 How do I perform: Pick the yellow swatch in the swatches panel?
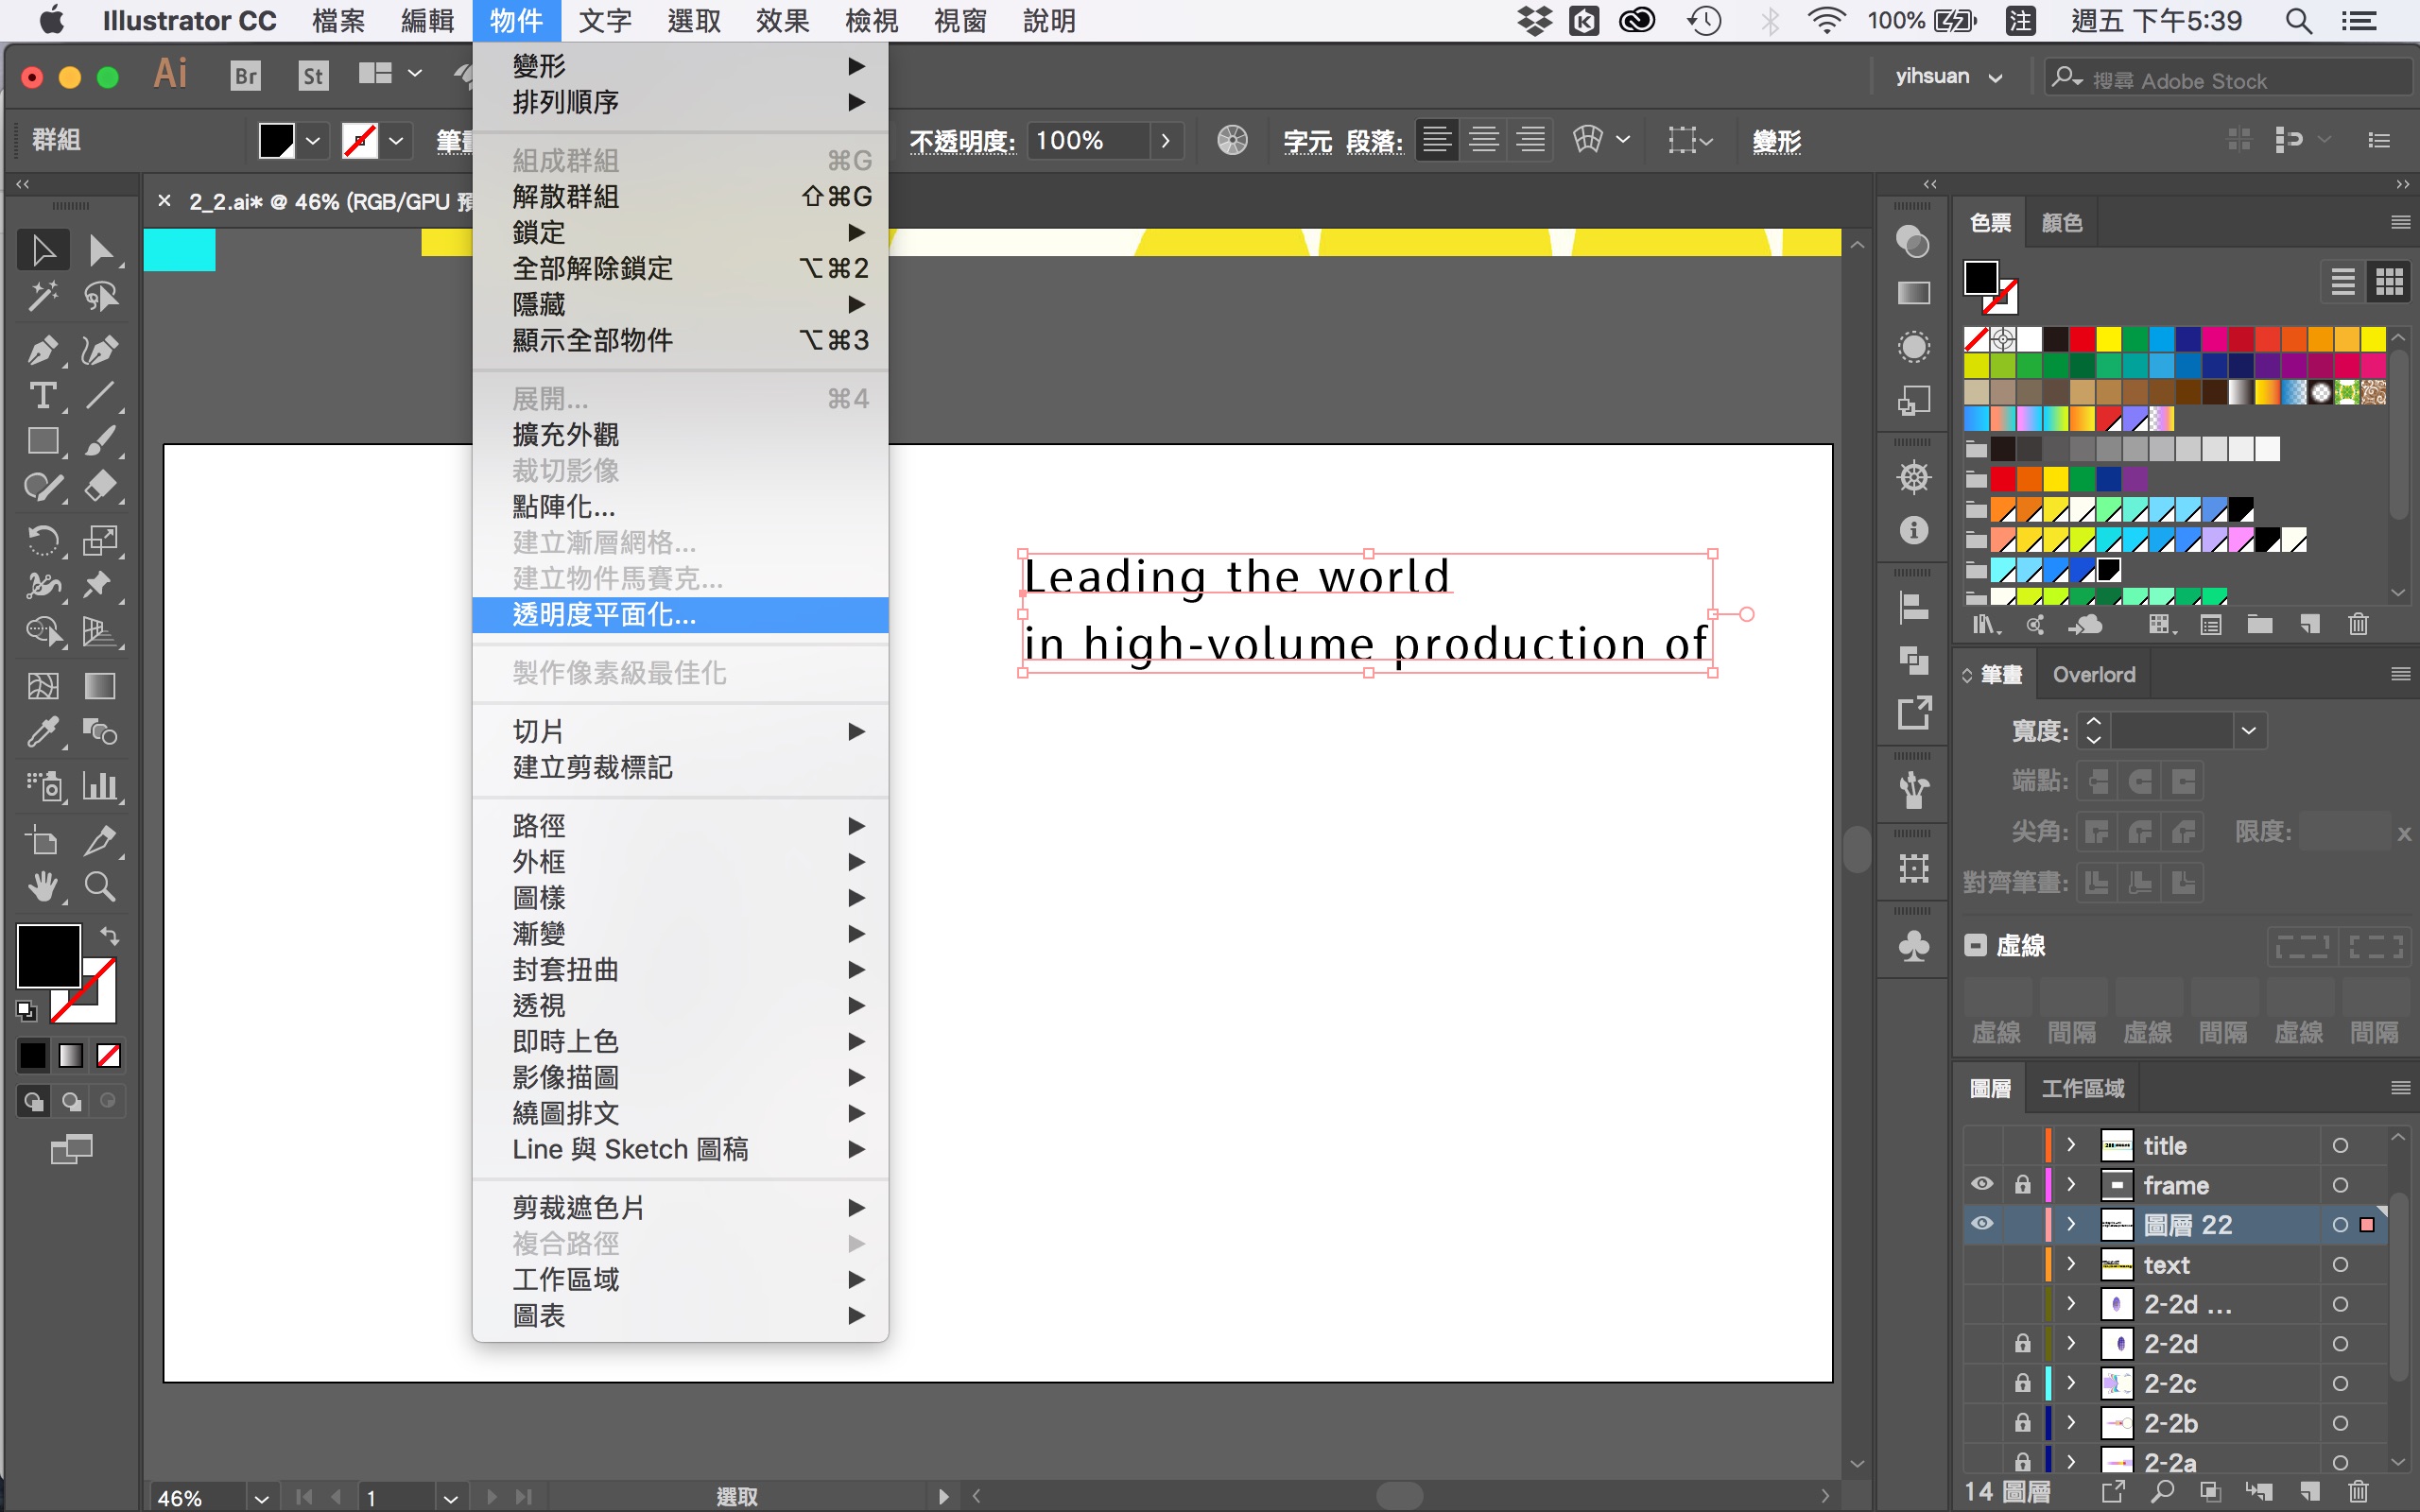2108,339
